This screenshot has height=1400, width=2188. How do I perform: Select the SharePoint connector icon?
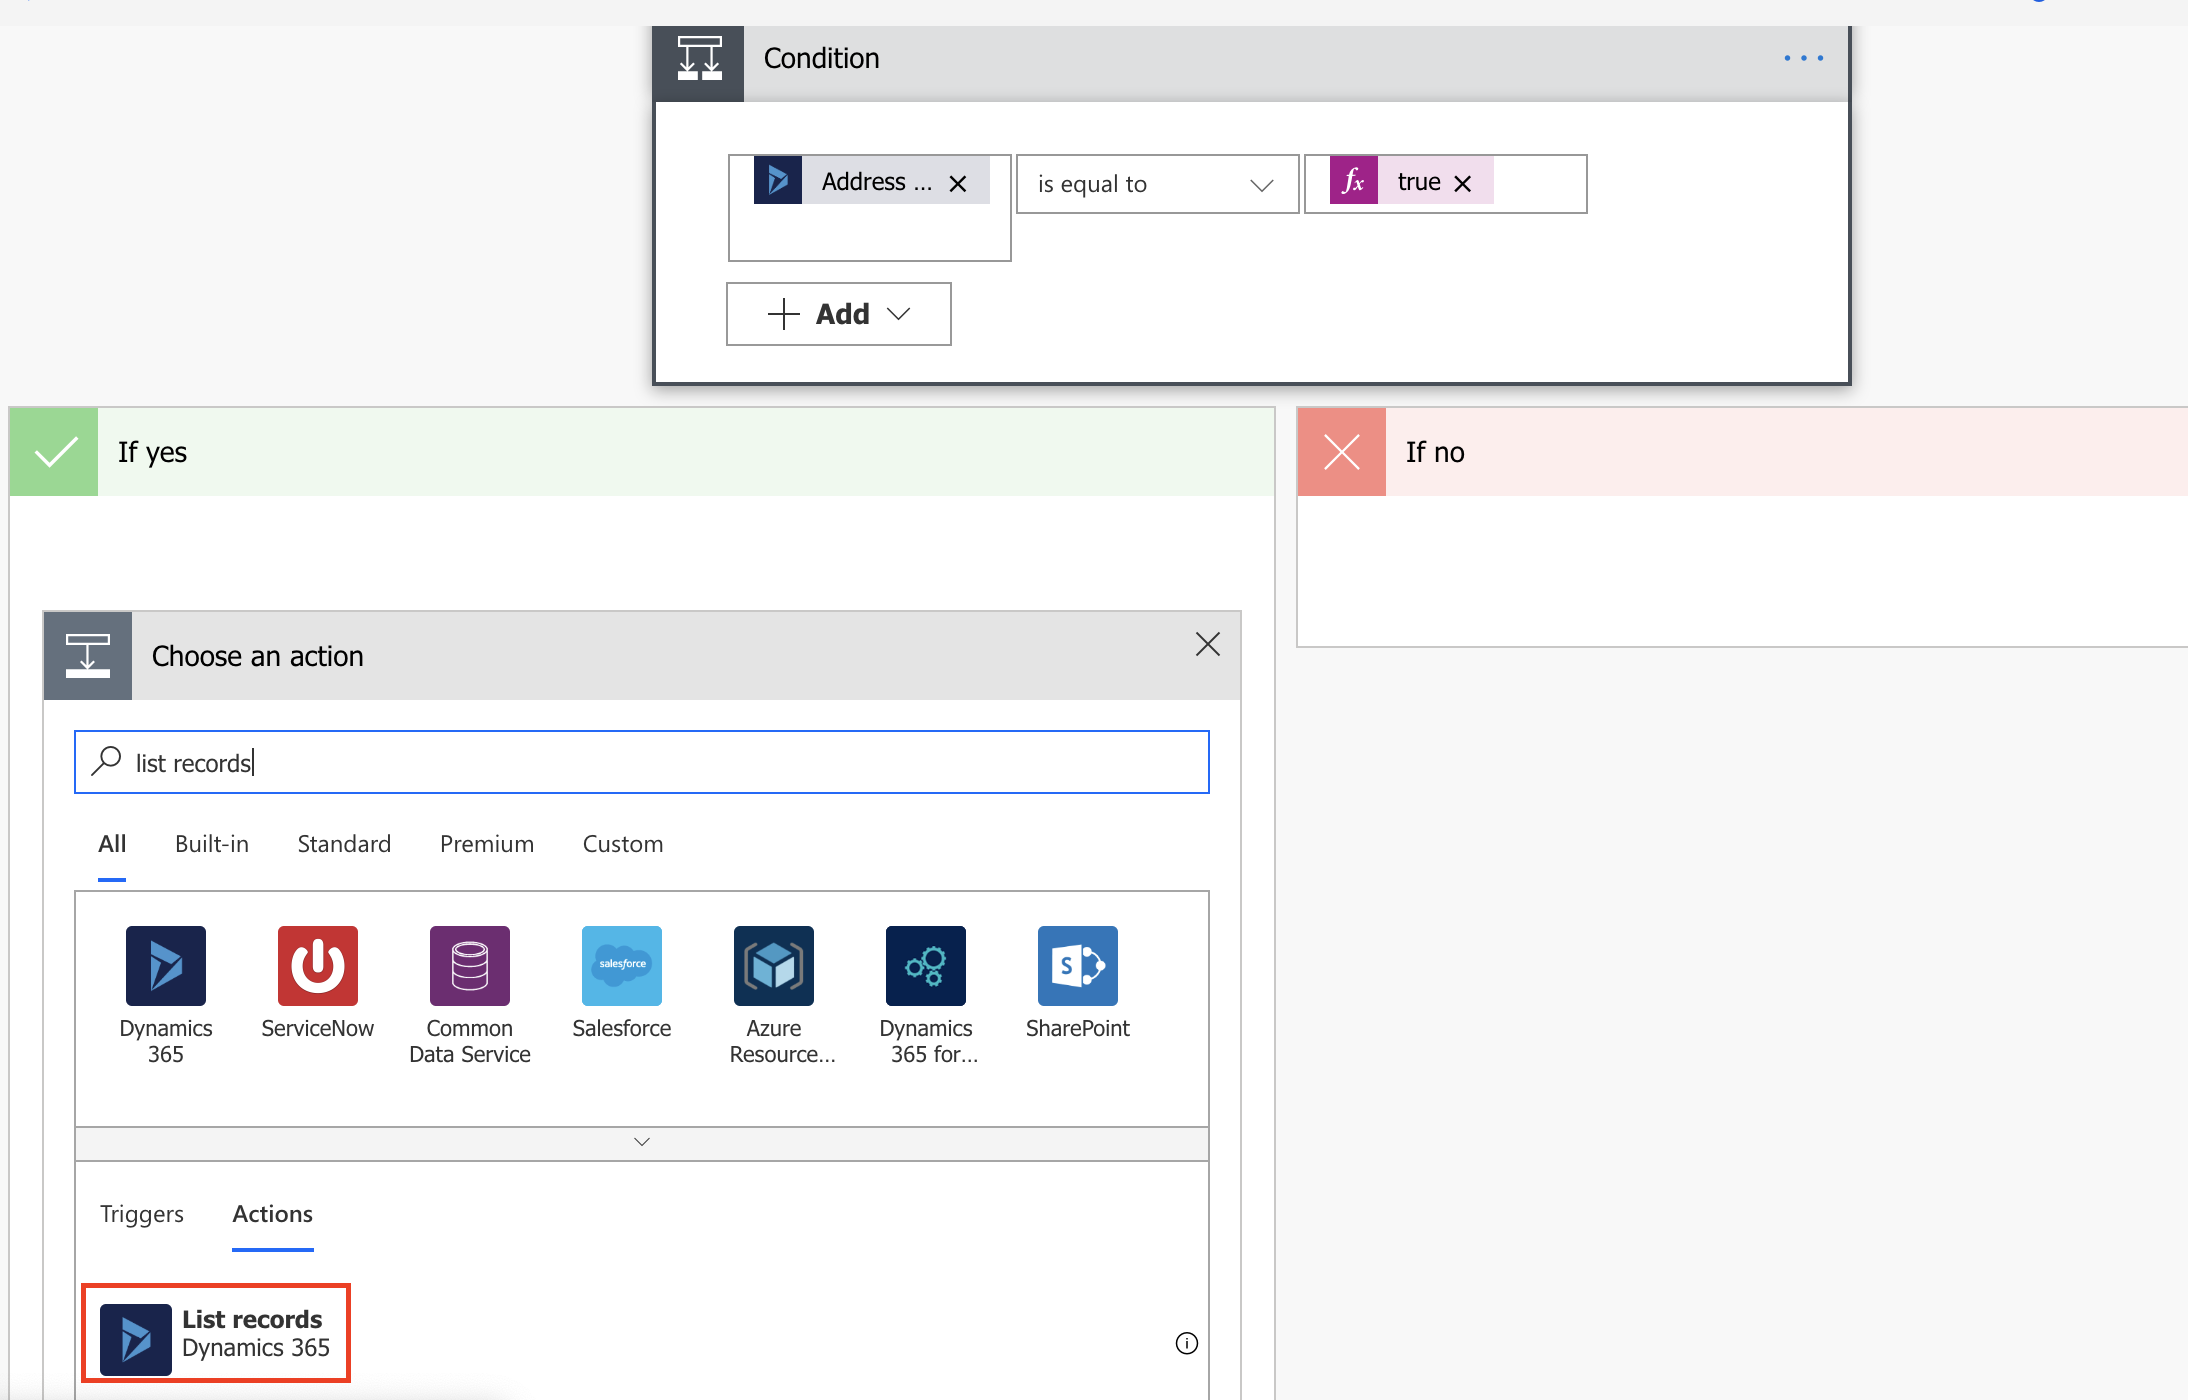tap(1077, 966)
